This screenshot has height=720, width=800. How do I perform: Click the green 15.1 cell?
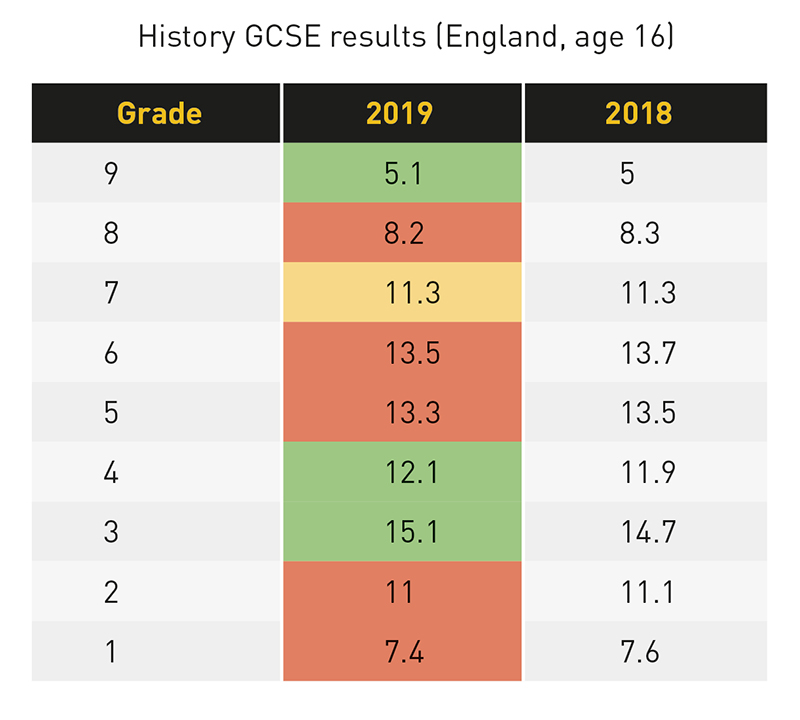[x=402, y=531]
